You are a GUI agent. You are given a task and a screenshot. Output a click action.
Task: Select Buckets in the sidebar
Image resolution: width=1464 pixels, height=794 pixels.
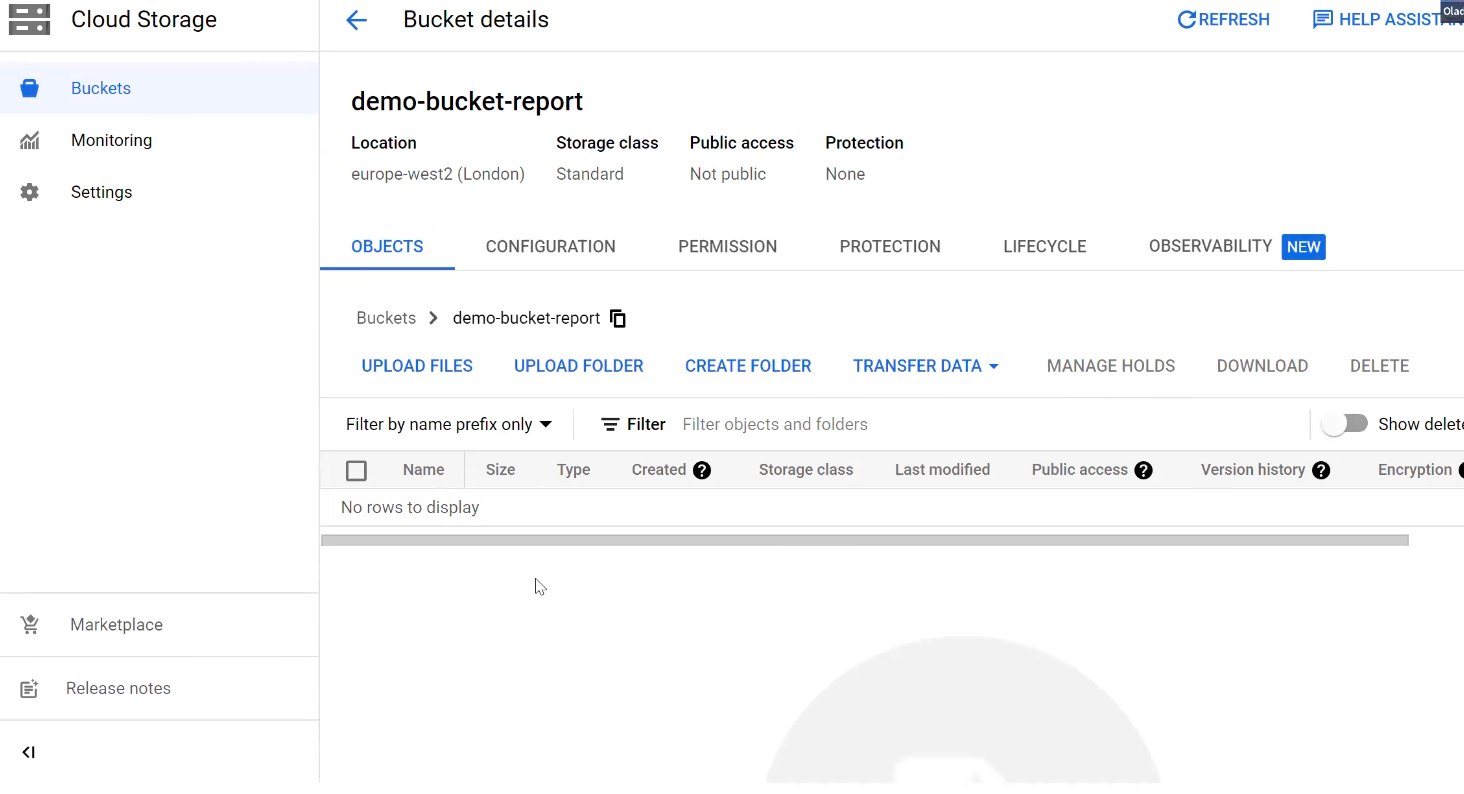tap(159, 88)
